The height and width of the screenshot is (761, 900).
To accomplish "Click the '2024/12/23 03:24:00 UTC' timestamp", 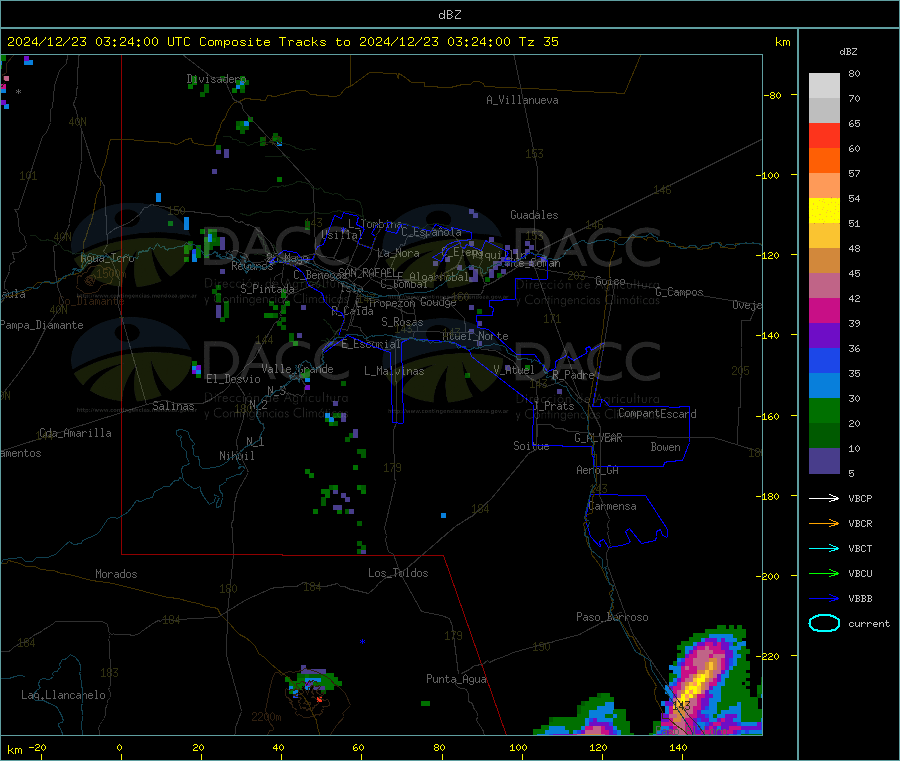I will pyautogui.click(x=99, y=42).
